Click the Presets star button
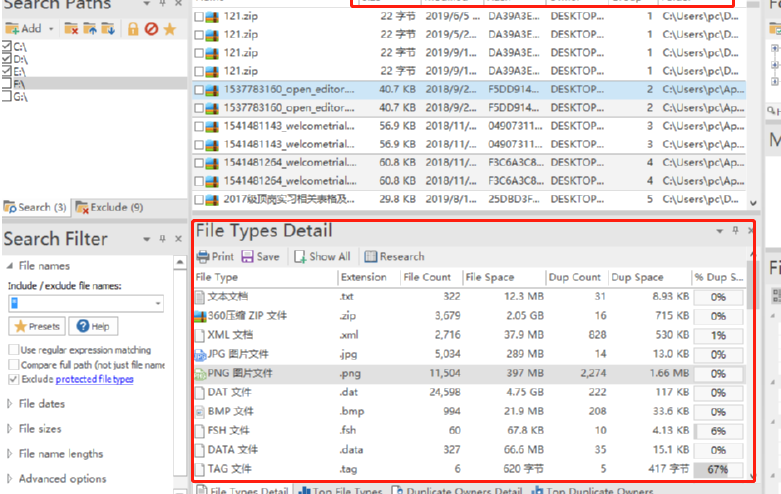781x494 pixels. [37, 327]
